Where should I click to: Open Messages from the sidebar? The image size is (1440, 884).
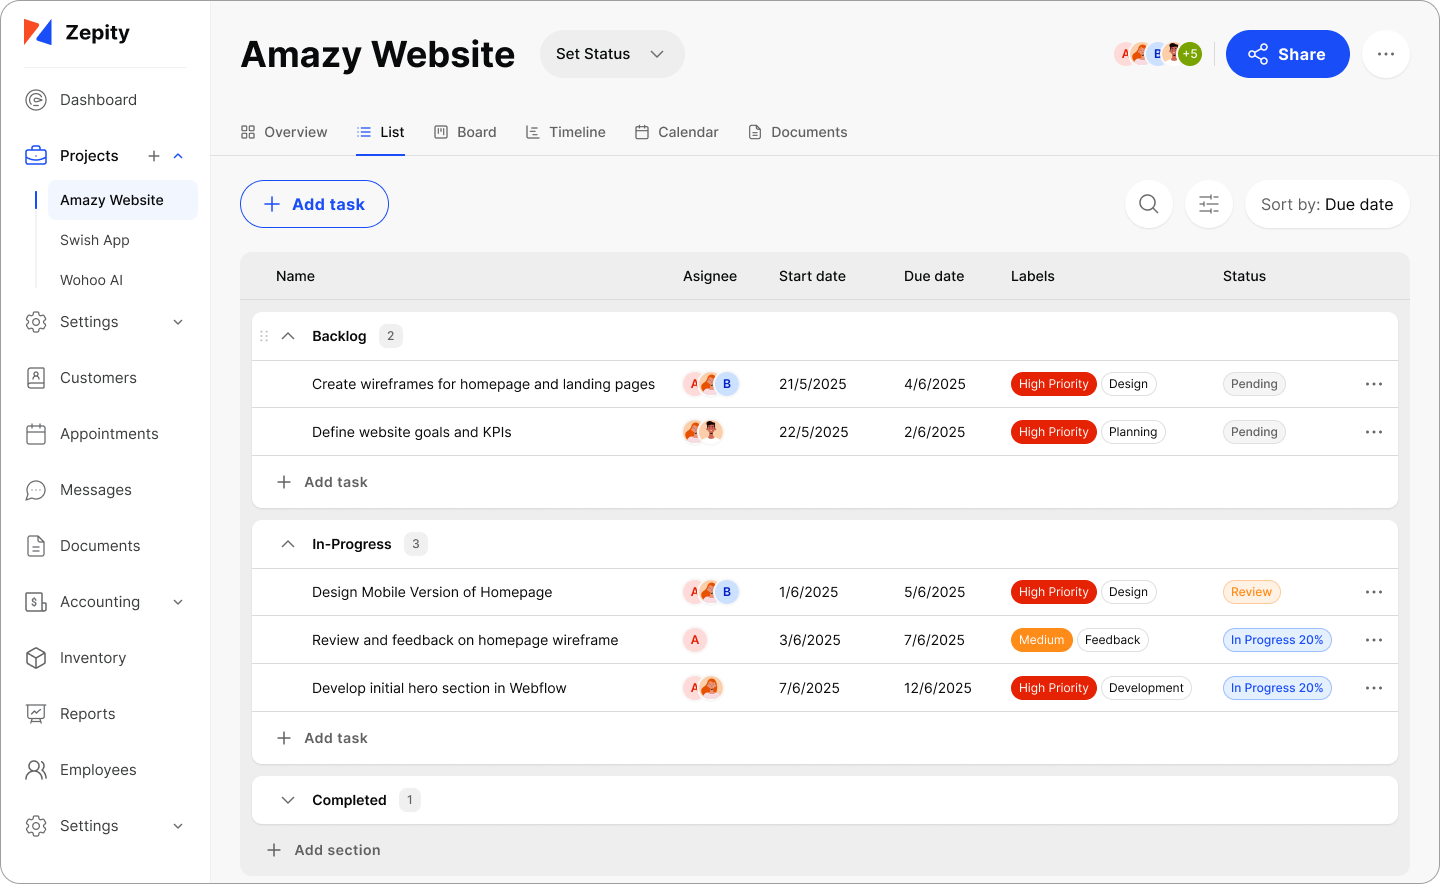pos(96,490)
